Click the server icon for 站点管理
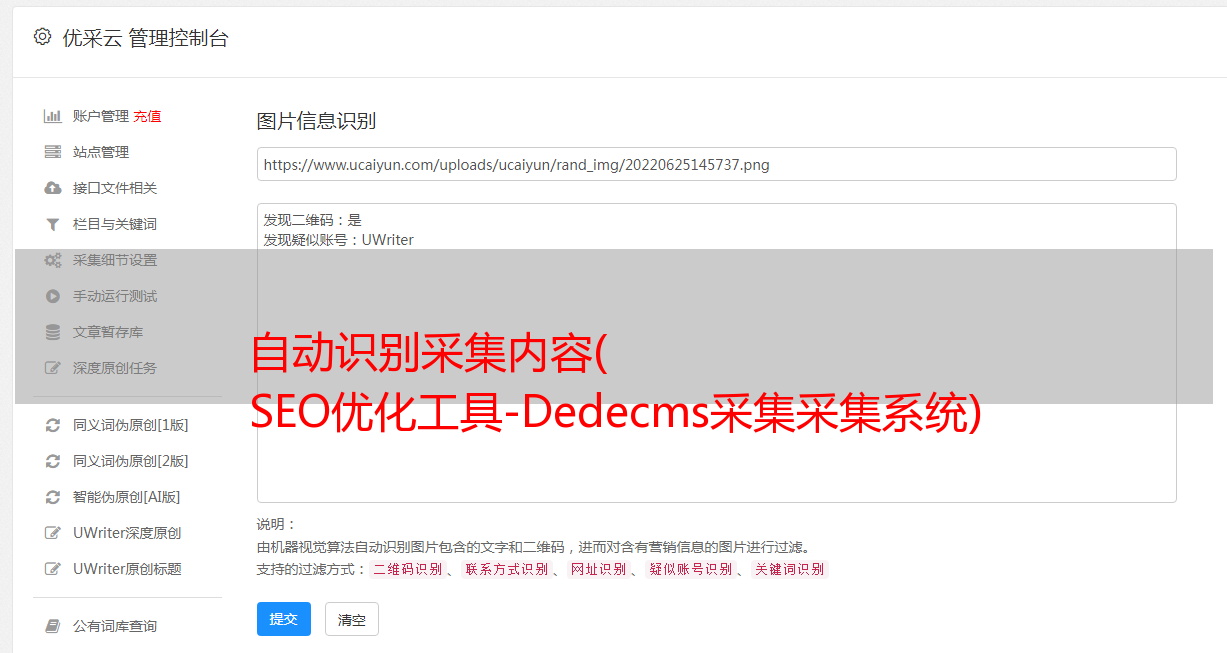1227x653 pixels. [x=53, y=152]
